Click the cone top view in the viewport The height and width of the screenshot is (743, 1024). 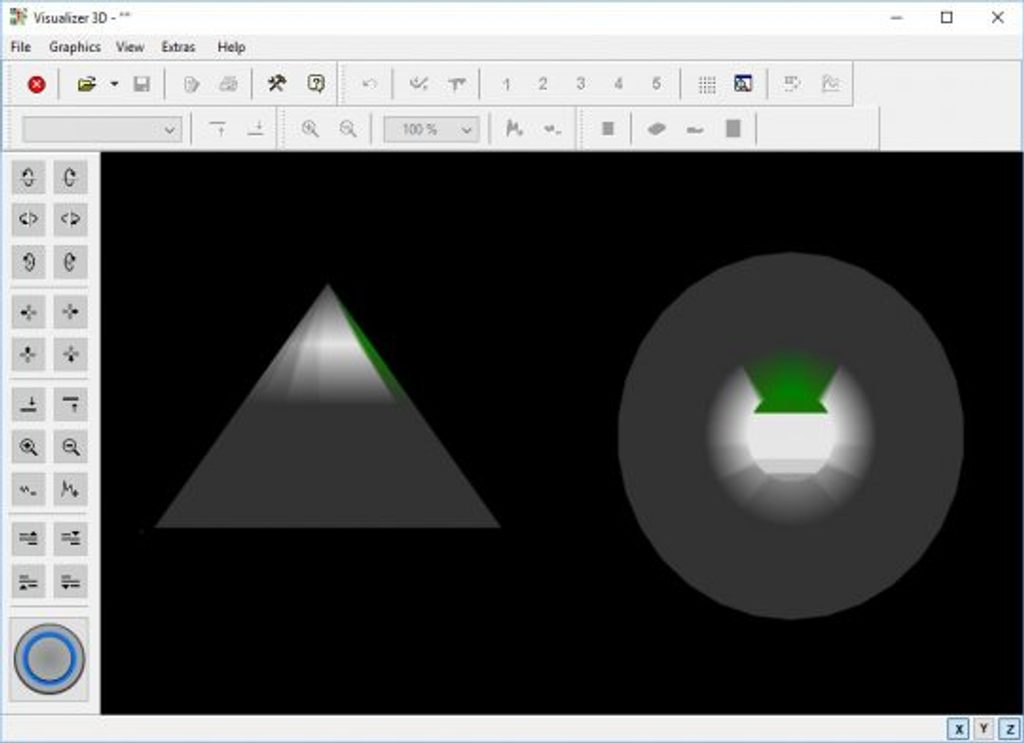[790, 435]
